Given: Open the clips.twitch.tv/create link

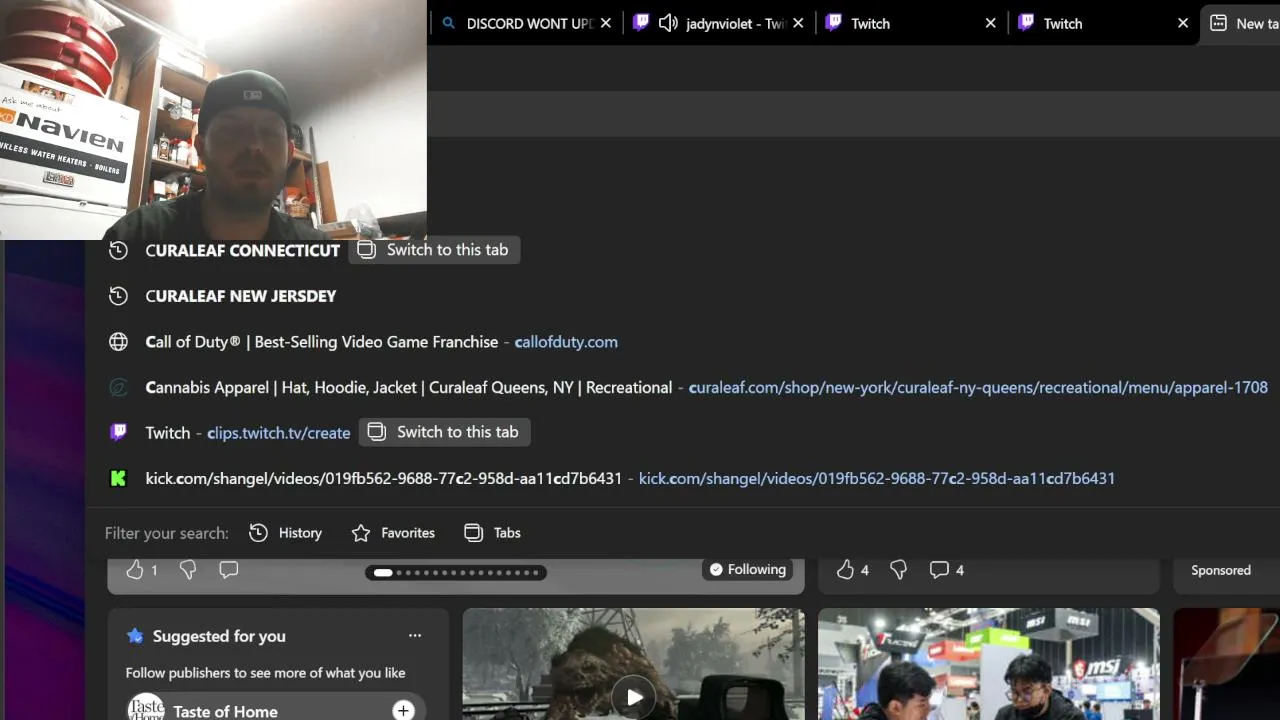Looking at the screenshot, I should [x=279, y=433].
